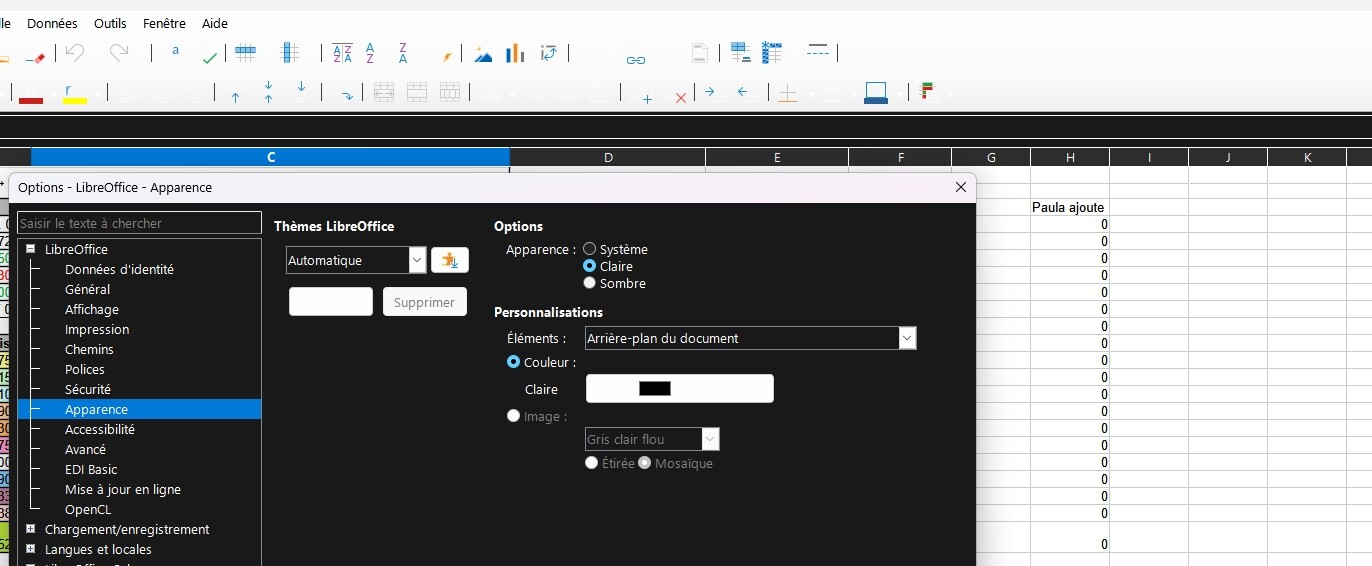Select Sécurité in the options tree
This screenshot has width=1372, height=566.
[88, 389]
